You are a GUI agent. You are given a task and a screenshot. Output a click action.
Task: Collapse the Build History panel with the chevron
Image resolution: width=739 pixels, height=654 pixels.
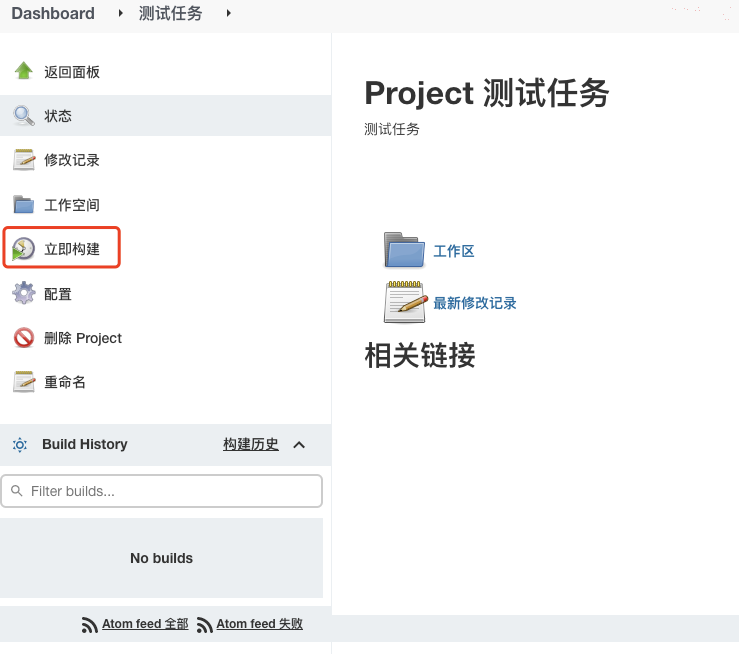point(299,445)
